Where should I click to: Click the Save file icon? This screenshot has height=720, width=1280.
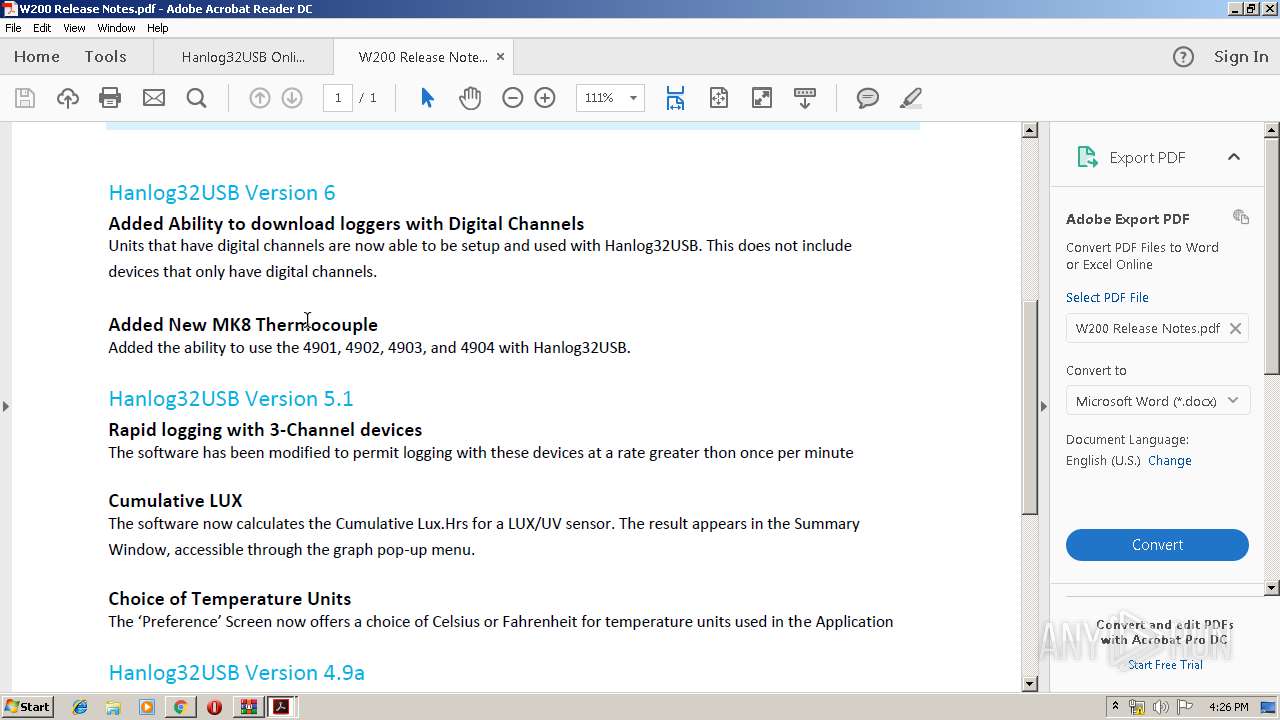[25, 98]
